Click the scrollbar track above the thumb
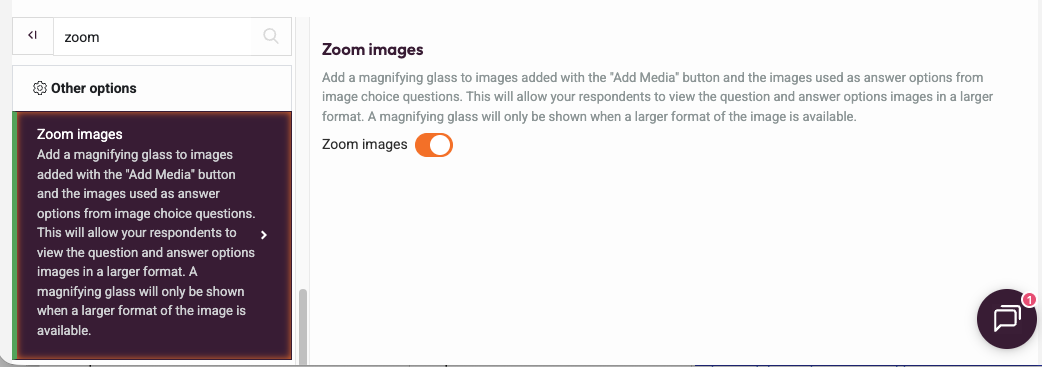Image resolution: width=1042 pixels, height=367 pixels. point(303,153)
